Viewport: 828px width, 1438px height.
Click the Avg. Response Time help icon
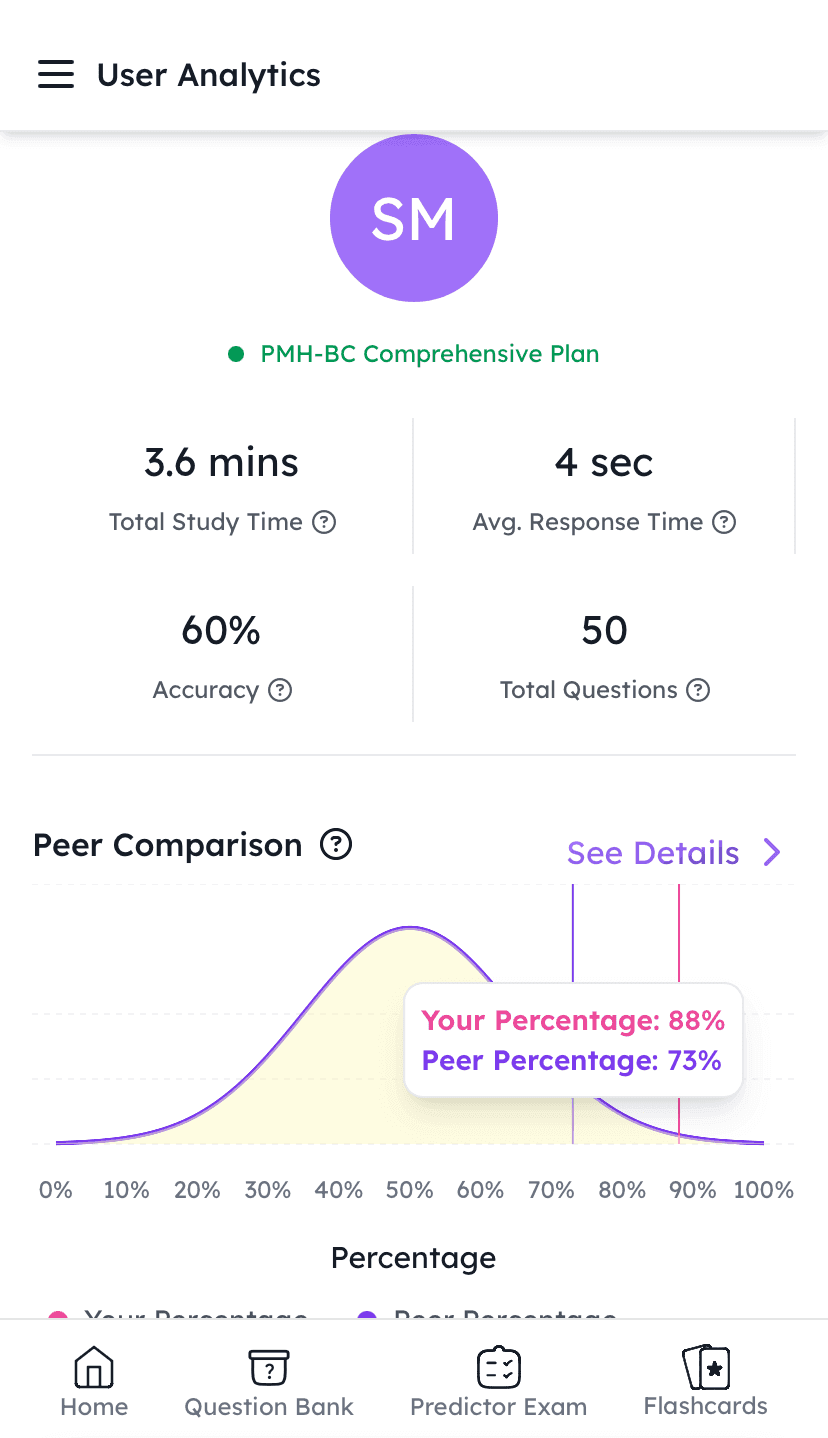(724, 522)
